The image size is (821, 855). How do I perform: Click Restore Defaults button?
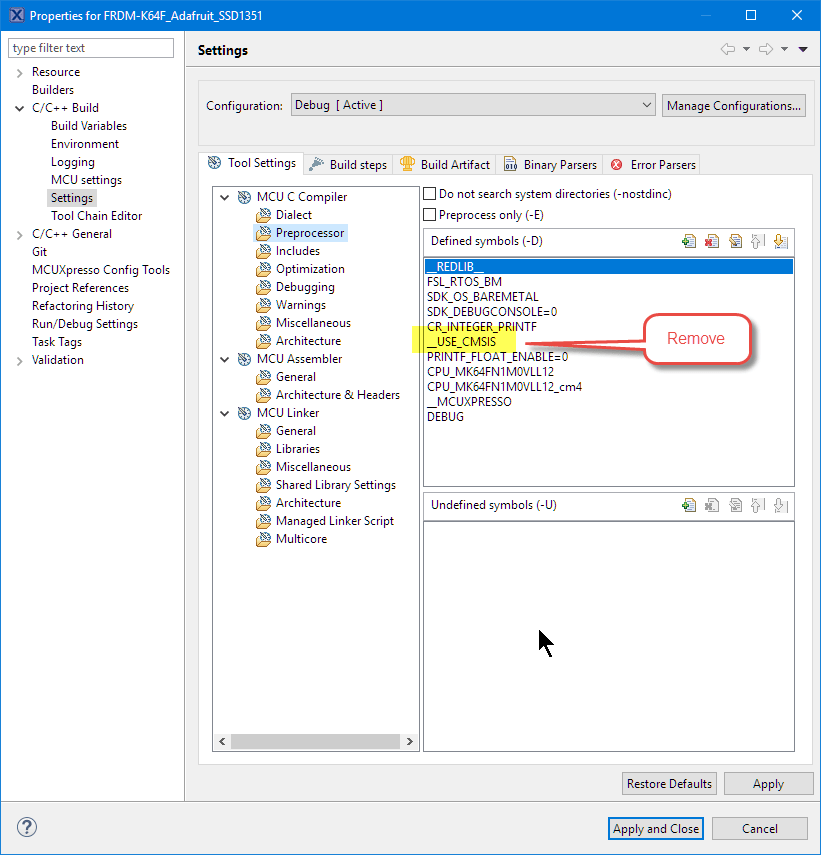tap(668, 783)
